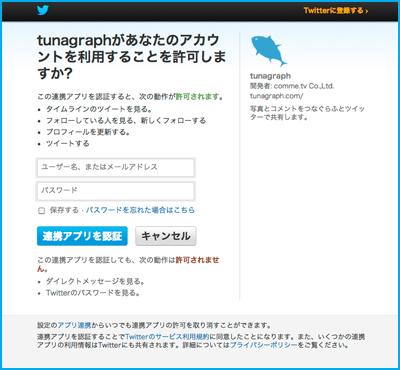The image size is (400, 370).
Task: Click the tunagraph app name
Action: click(270, 76)
